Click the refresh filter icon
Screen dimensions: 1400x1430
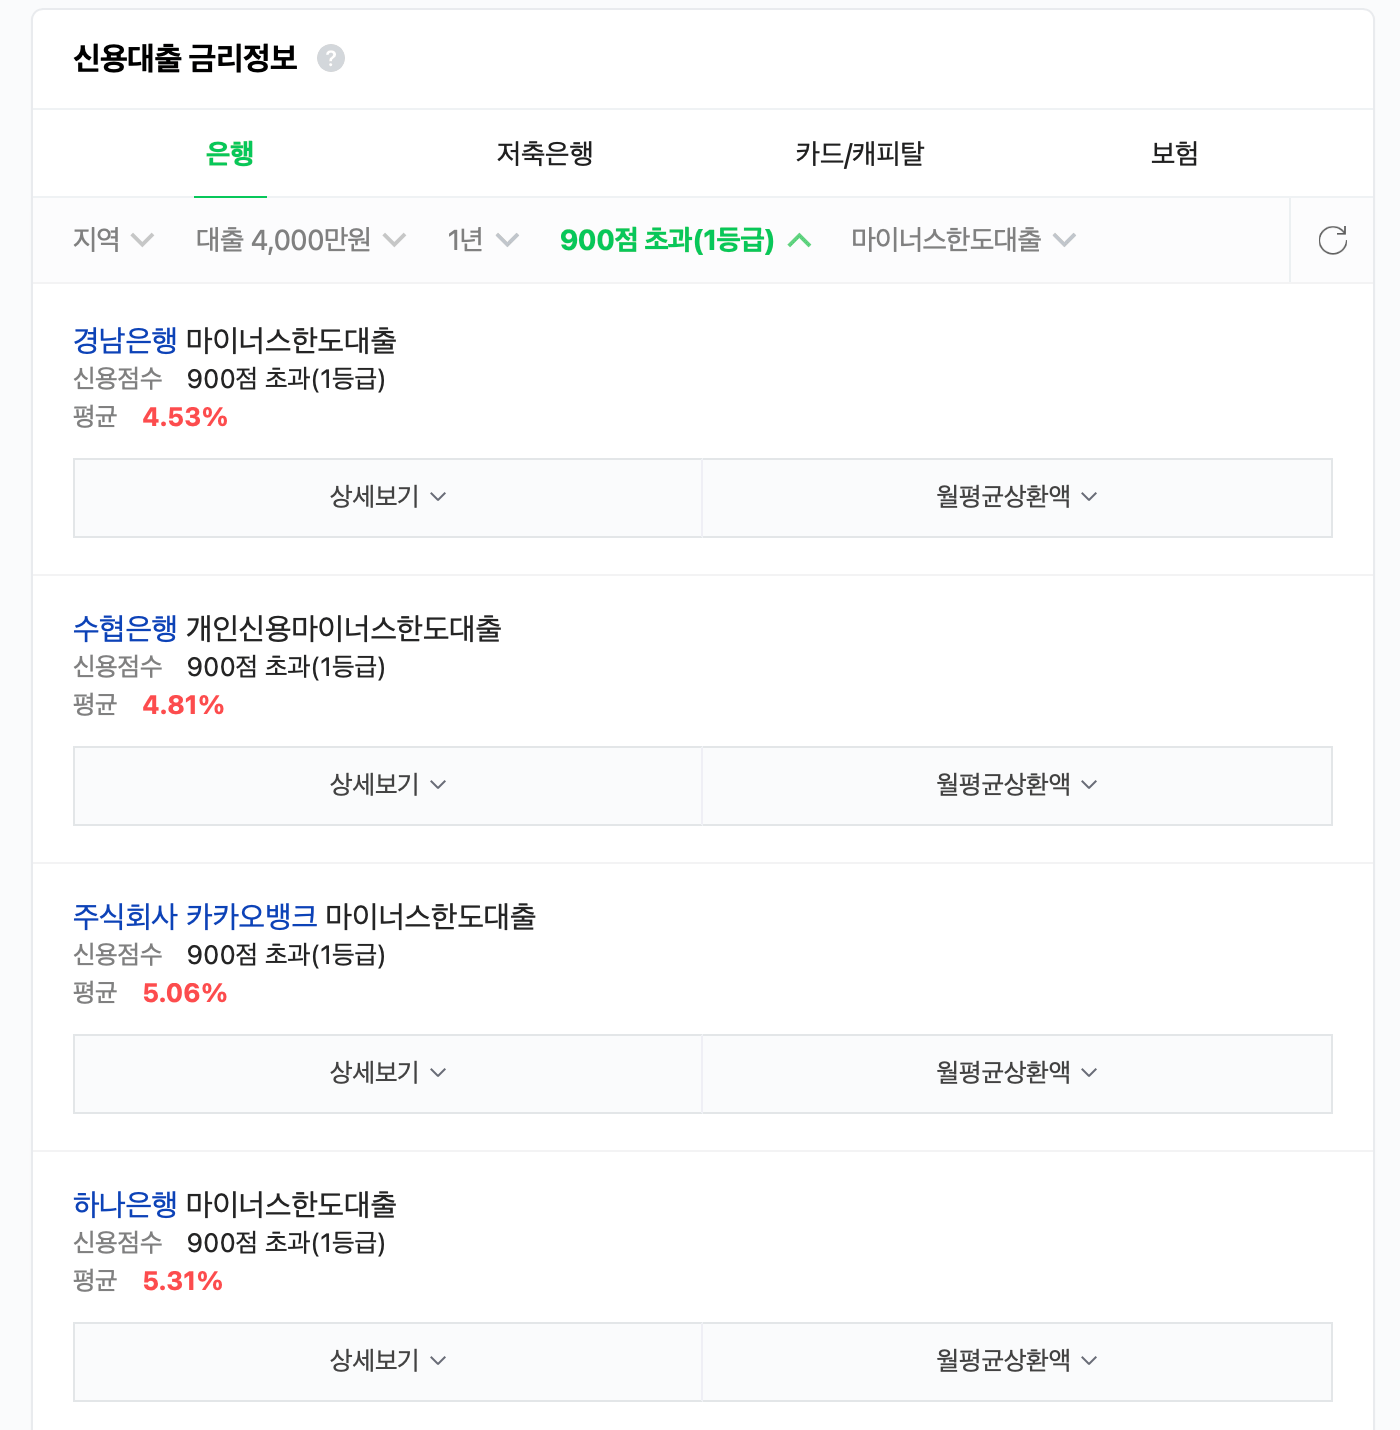1332,240
